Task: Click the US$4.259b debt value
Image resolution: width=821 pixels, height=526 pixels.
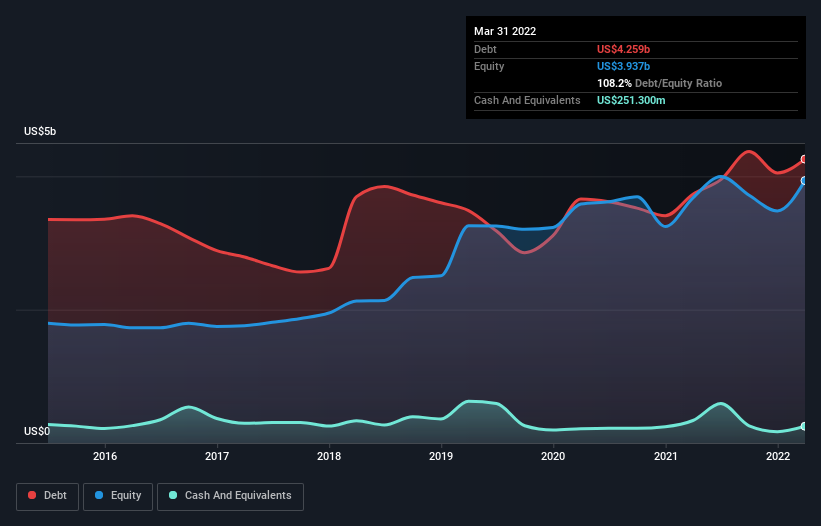Action: (623, 49)
